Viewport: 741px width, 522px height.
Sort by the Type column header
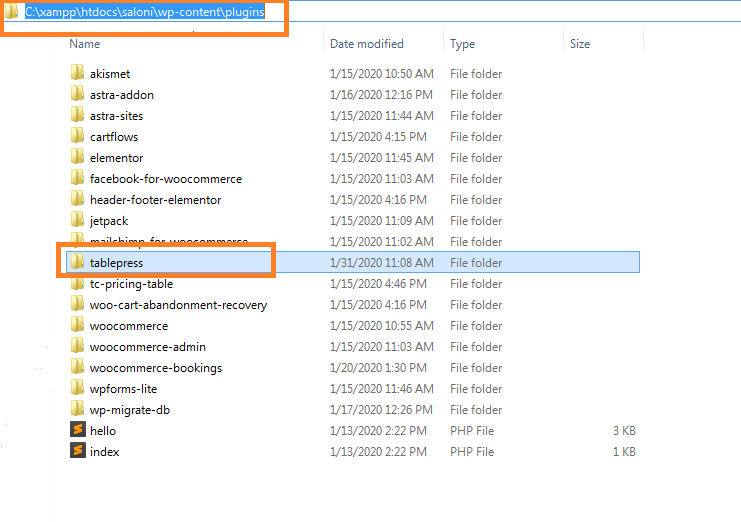[x=463, y=44]
